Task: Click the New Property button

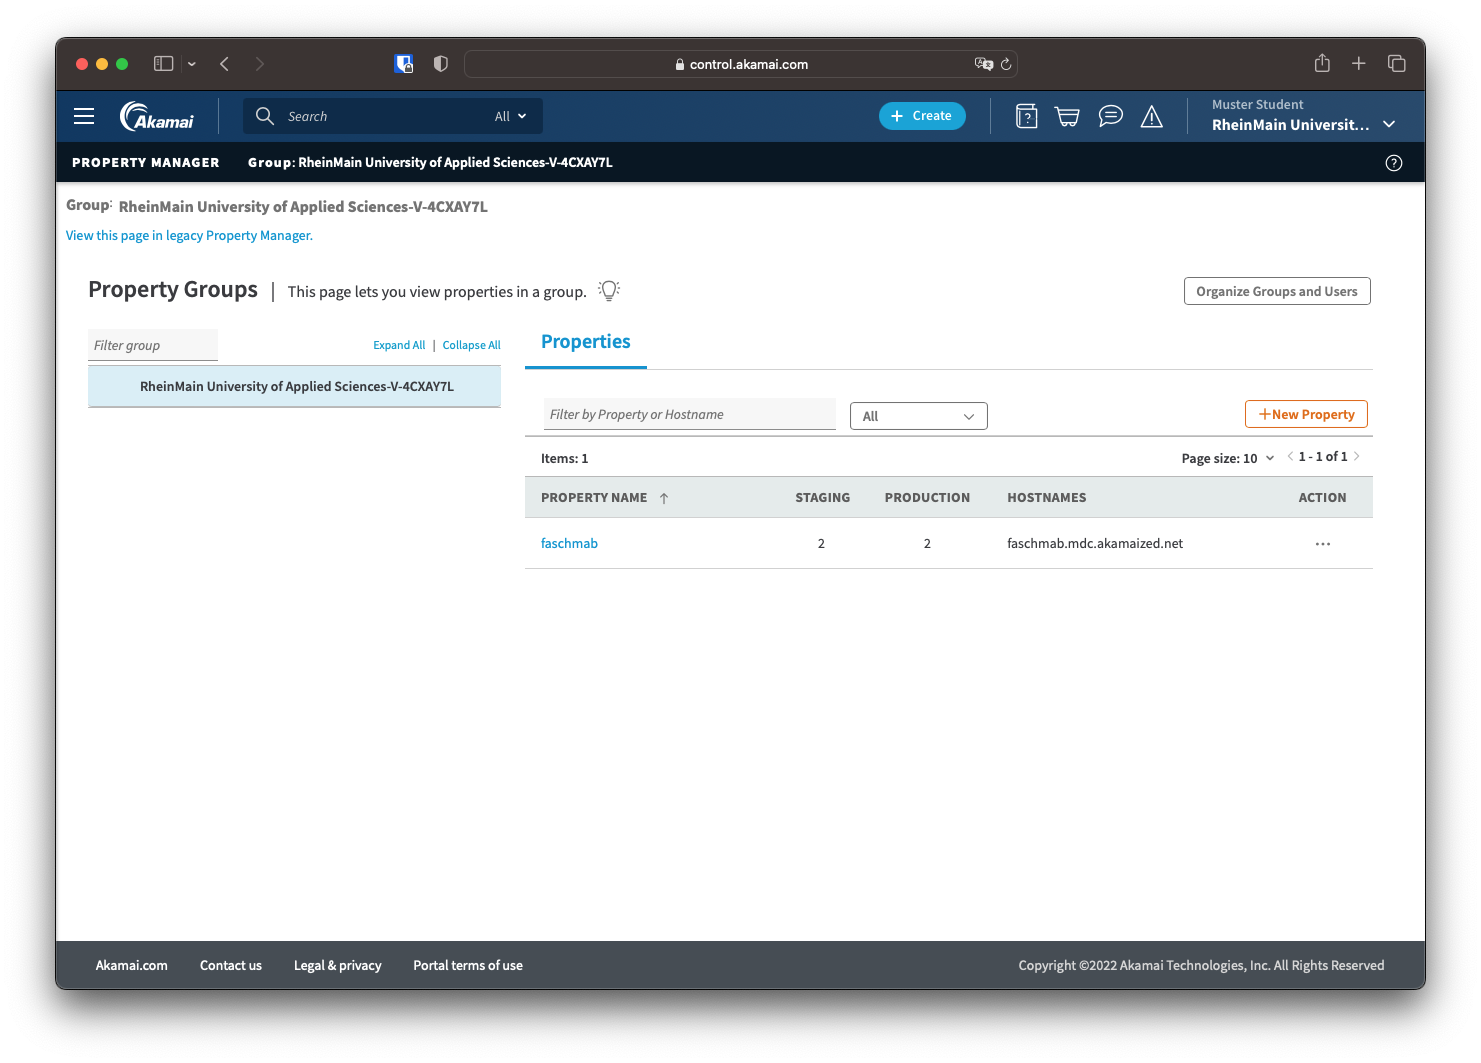Action: (1306, 414)
